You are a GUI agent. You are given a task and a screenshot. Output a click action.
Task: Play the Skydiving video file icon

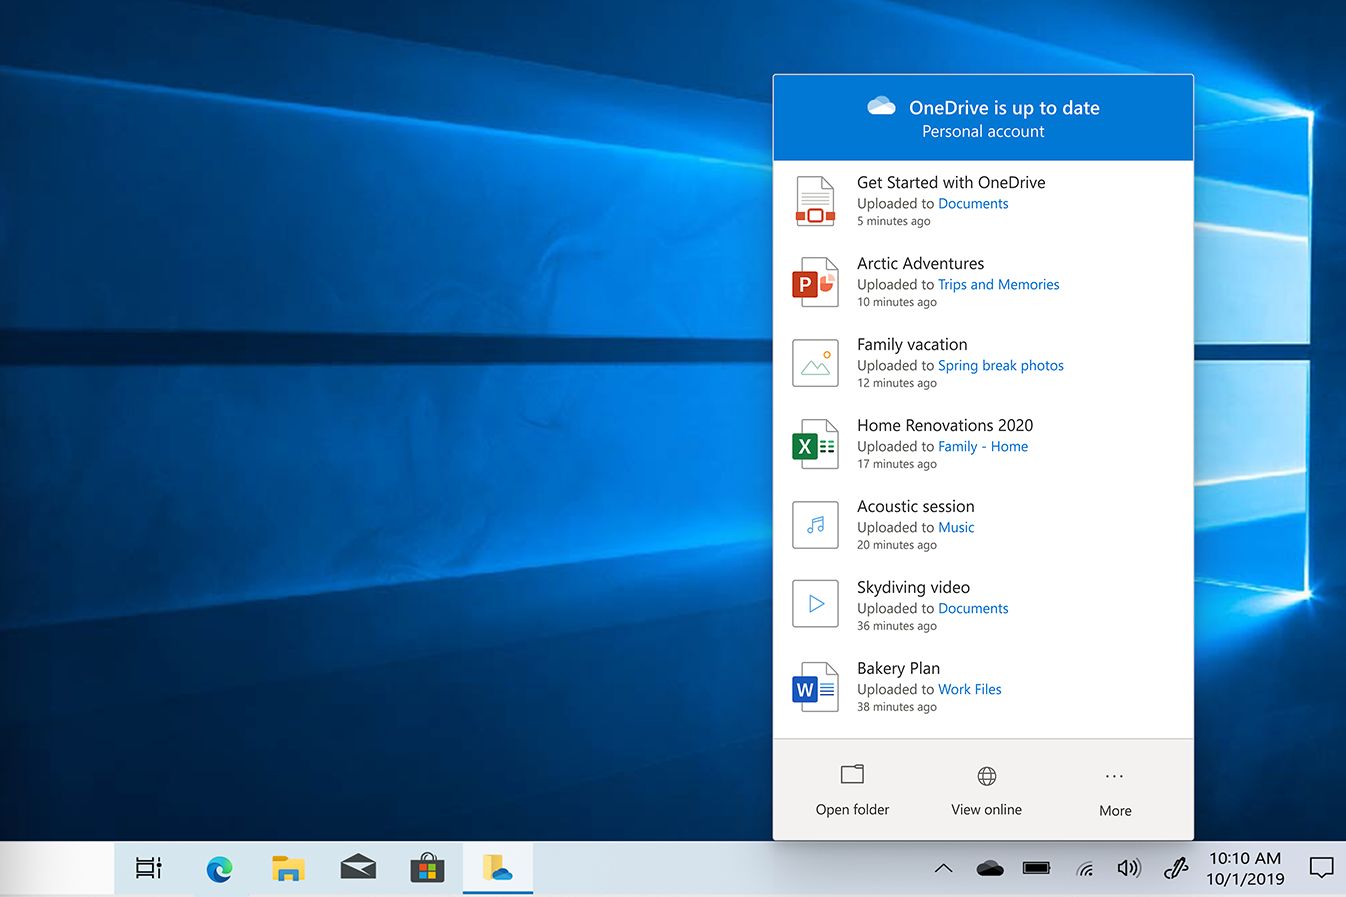coord(815,604)
